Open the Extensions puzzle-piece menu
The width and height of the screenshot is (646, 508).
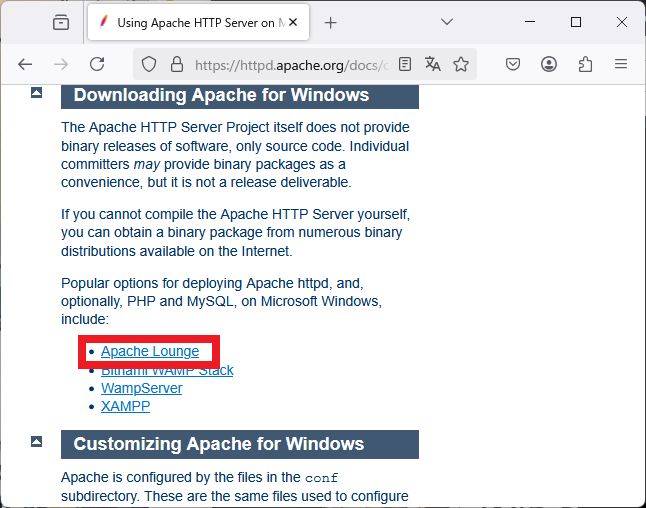[x=585, y=64]
